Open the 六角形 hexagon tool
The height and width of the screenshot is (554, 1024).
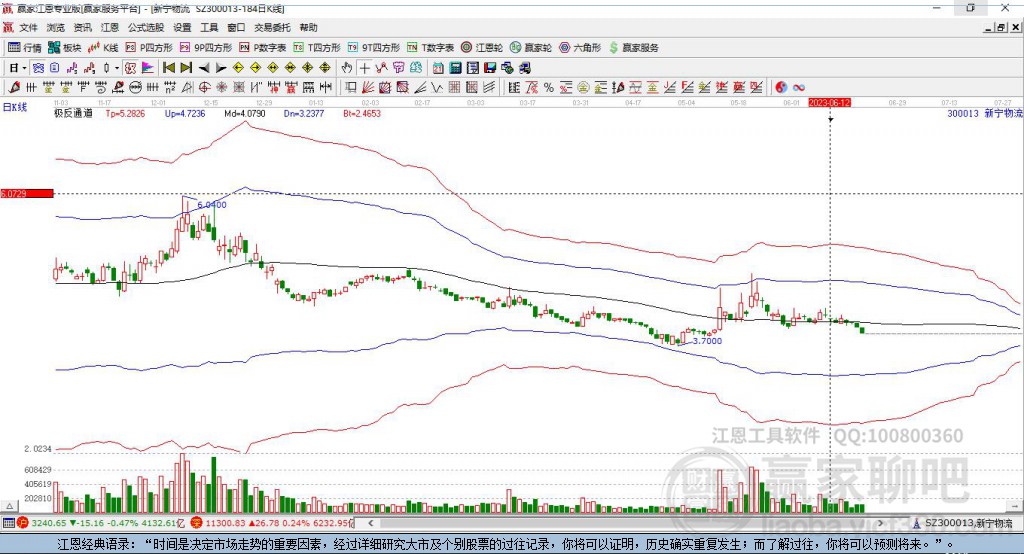[580, 48]
